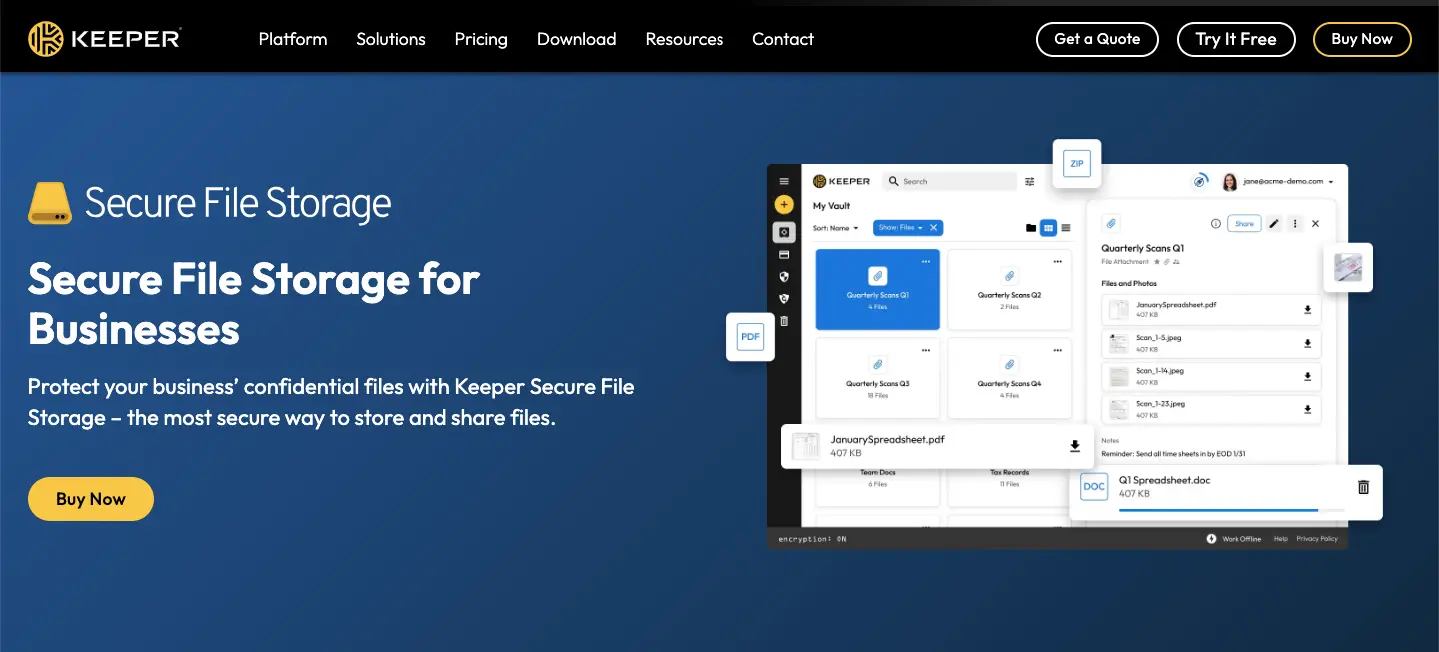The height and width of the screenshot is (652, 1439).
Task: Click the Share button in detail panel
Action: tap(1244, 224)
